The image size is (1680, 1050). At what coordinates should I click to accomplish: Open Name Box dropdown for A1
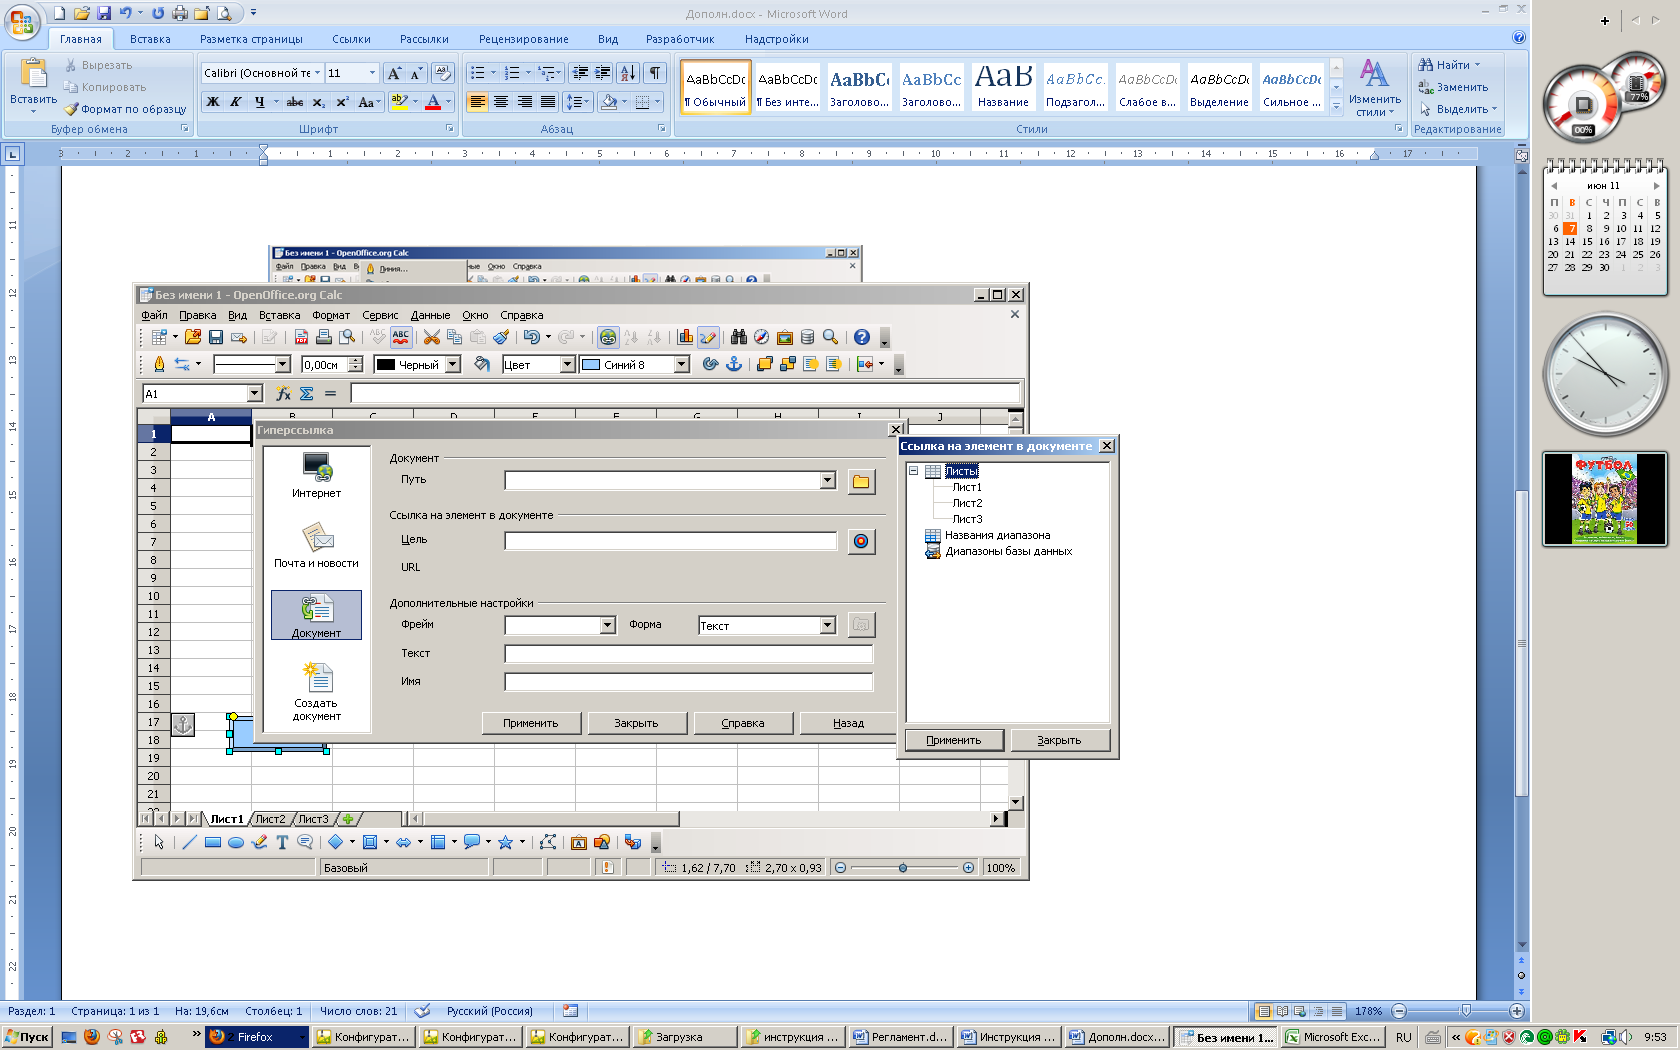[x=255, y=394]
